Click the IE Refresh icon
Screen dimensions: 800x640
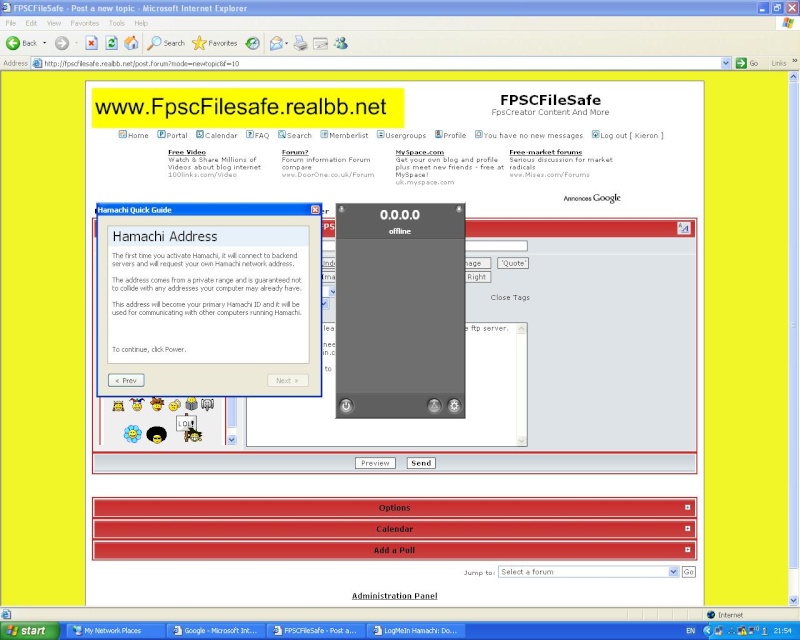[x=111, y=43]
